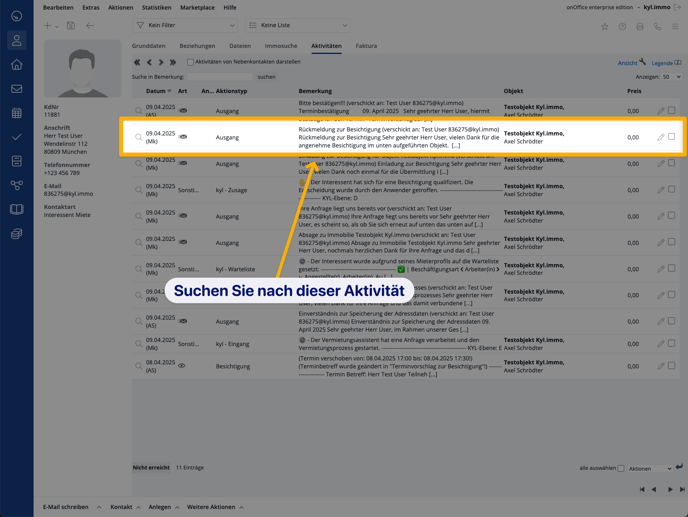This screenshot has height=517, width=688.
Task: Click the magnifier icon of the Besichtigung row
Action: (139, 366)
